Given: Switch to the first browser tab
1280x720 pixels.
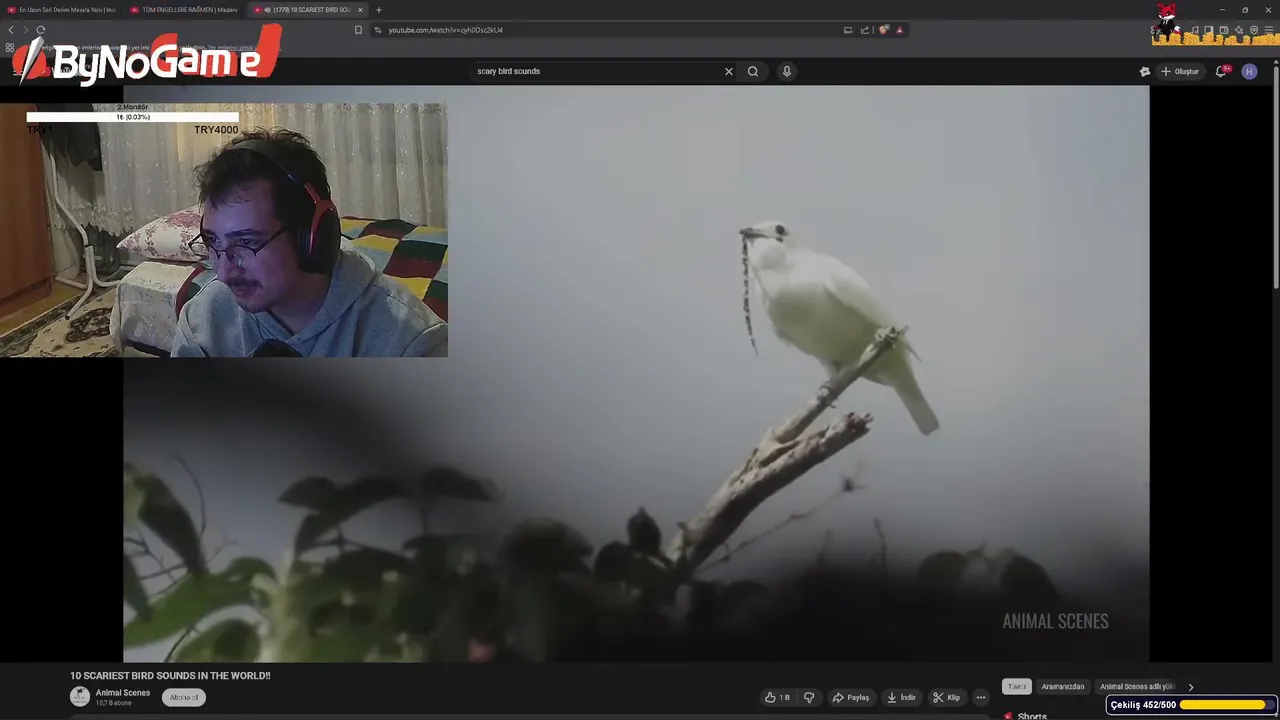Looking at the screenshot, I should tap(64, 10).
